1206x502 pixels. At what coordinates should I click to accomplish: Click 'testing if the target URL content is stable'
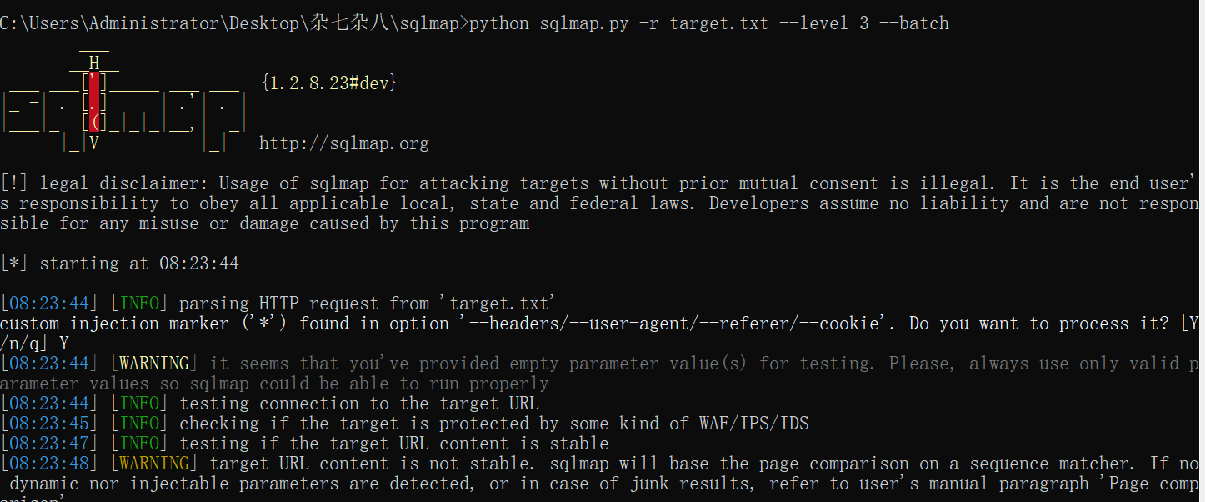(x=394, y=443)
